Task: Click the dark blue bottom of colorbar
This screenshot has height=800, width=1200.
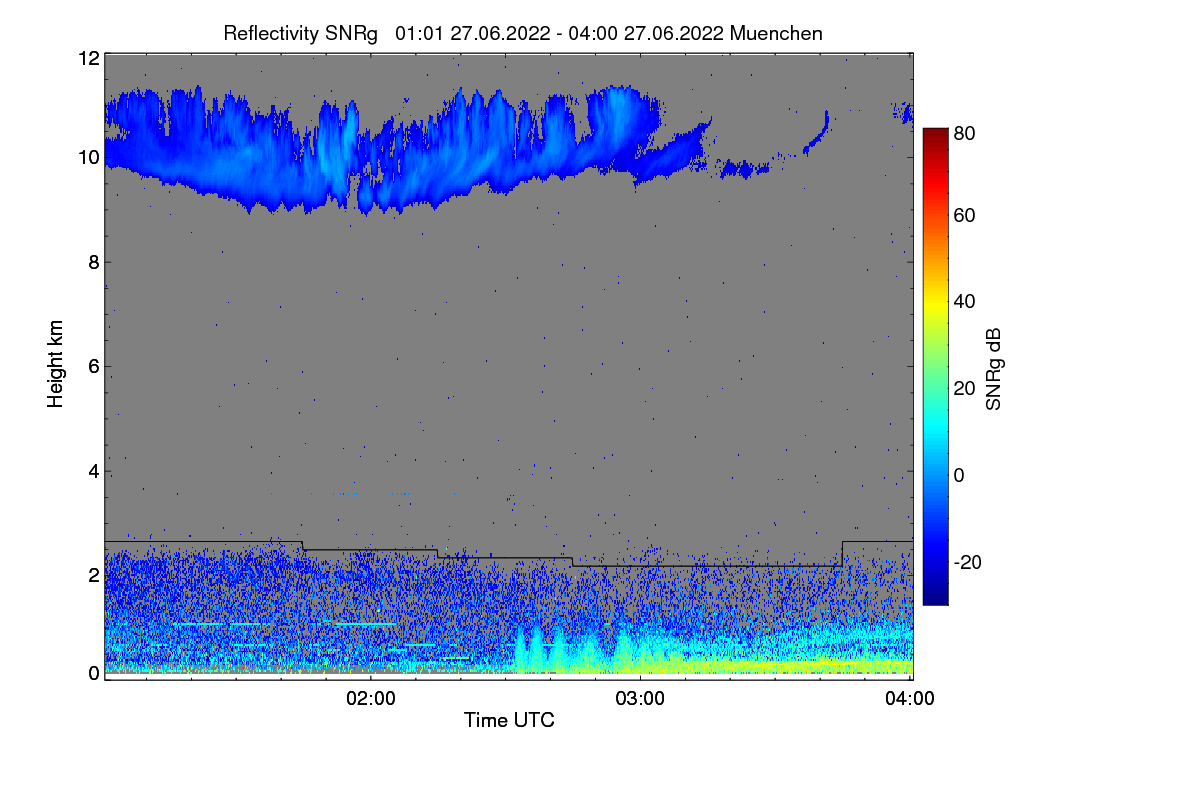Action: pos(934,597)
